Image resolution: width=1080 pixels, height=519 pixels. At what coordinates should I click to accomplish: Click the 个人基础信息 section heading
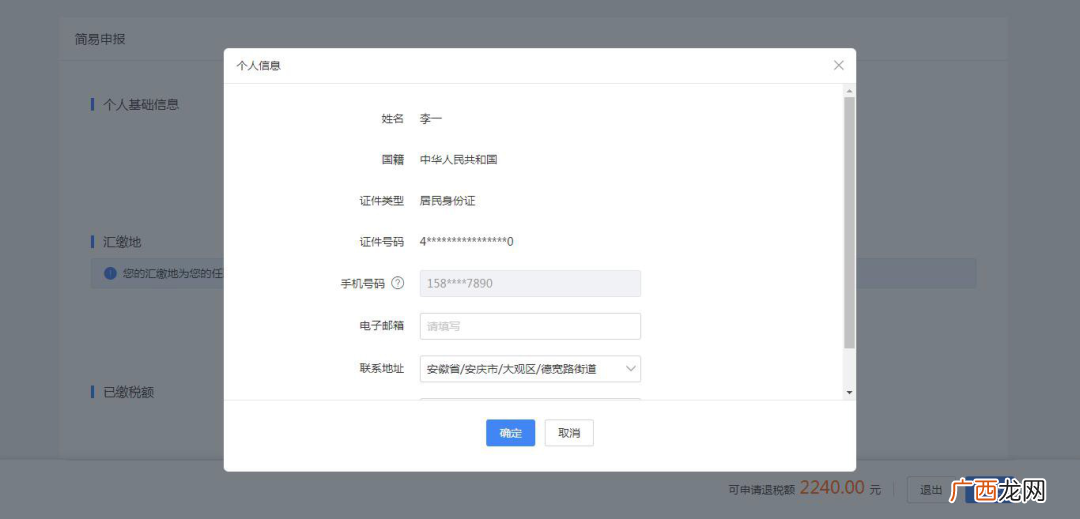[x=141, y=105]
